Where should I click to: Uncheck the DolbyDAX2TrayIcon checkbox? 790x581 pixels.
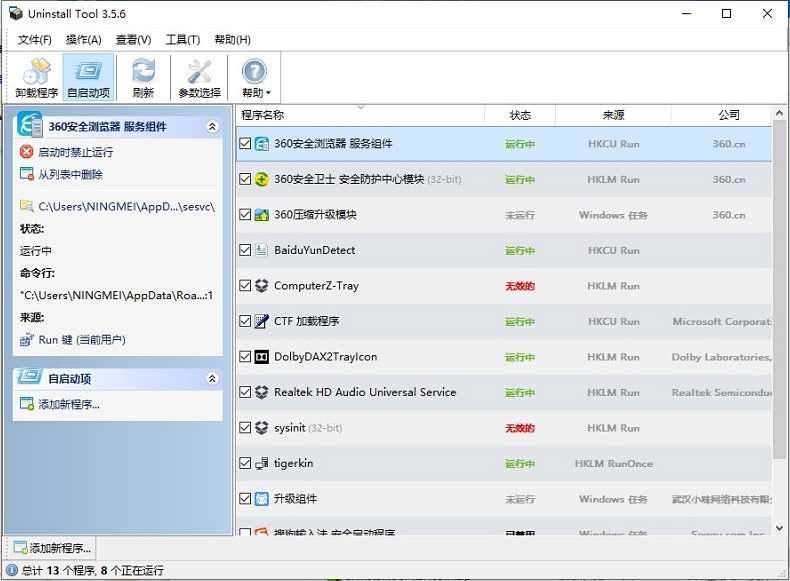(245, 357)
